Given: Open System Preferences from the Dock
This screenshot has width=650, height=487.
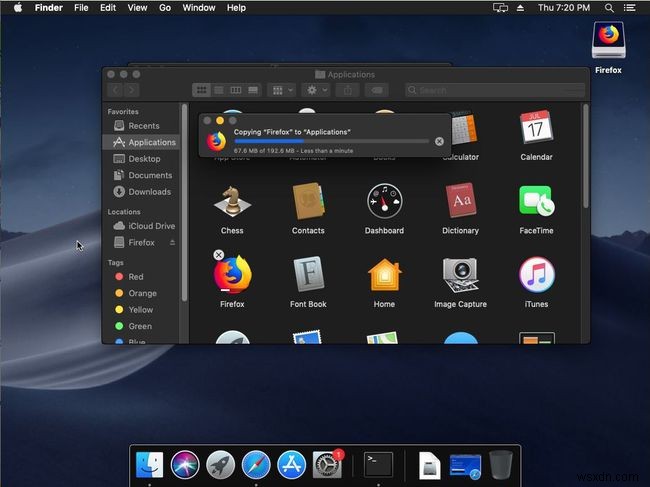Looking at the screenshot, I should (x=327, y=465).
